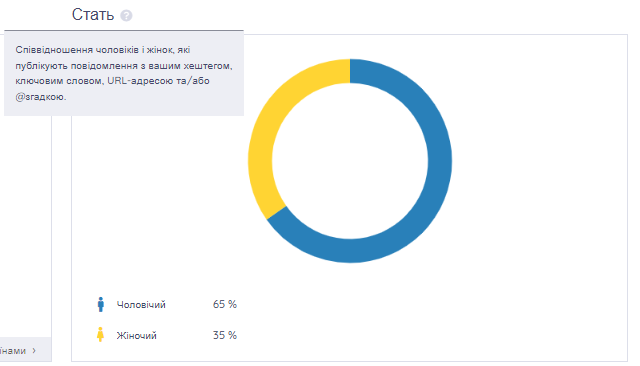Select the Чоловічий legend label
The height and width of the screenshot is (366, 640).
[141, 305]
